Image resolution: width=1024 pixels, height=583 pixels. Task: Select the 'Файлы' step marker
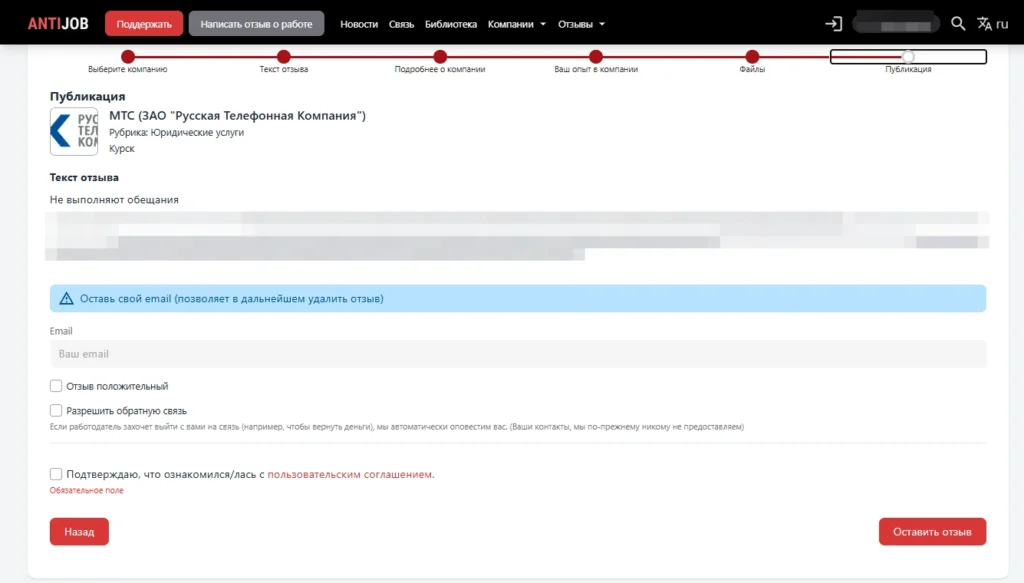[x=752, y=57]
